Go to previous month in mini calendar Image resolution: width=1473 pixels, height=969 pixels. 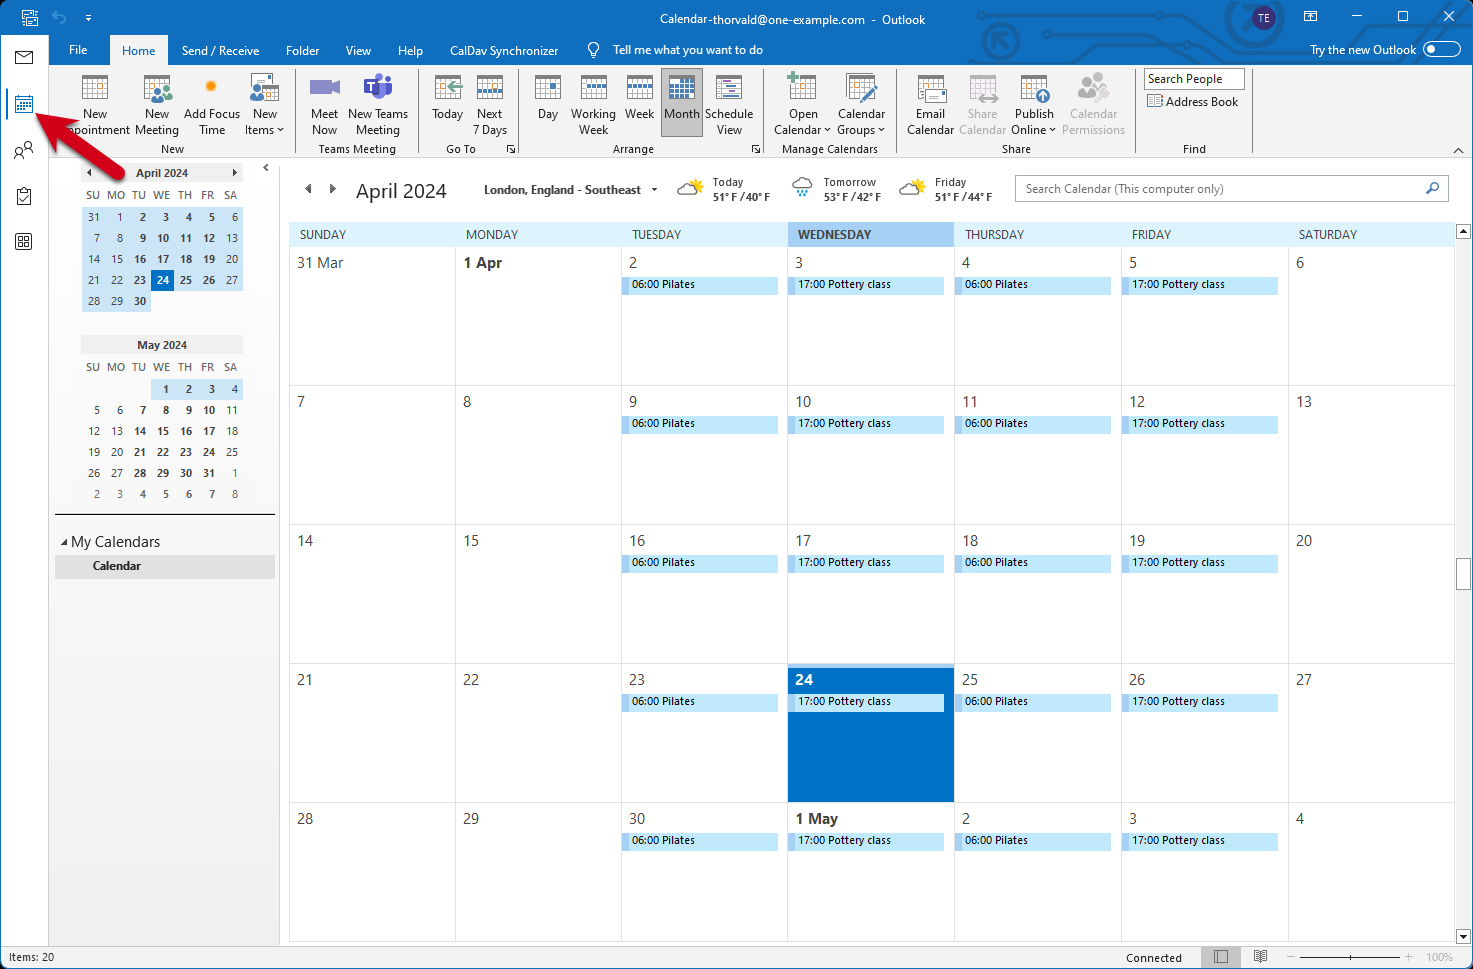[x=89, y=173]
